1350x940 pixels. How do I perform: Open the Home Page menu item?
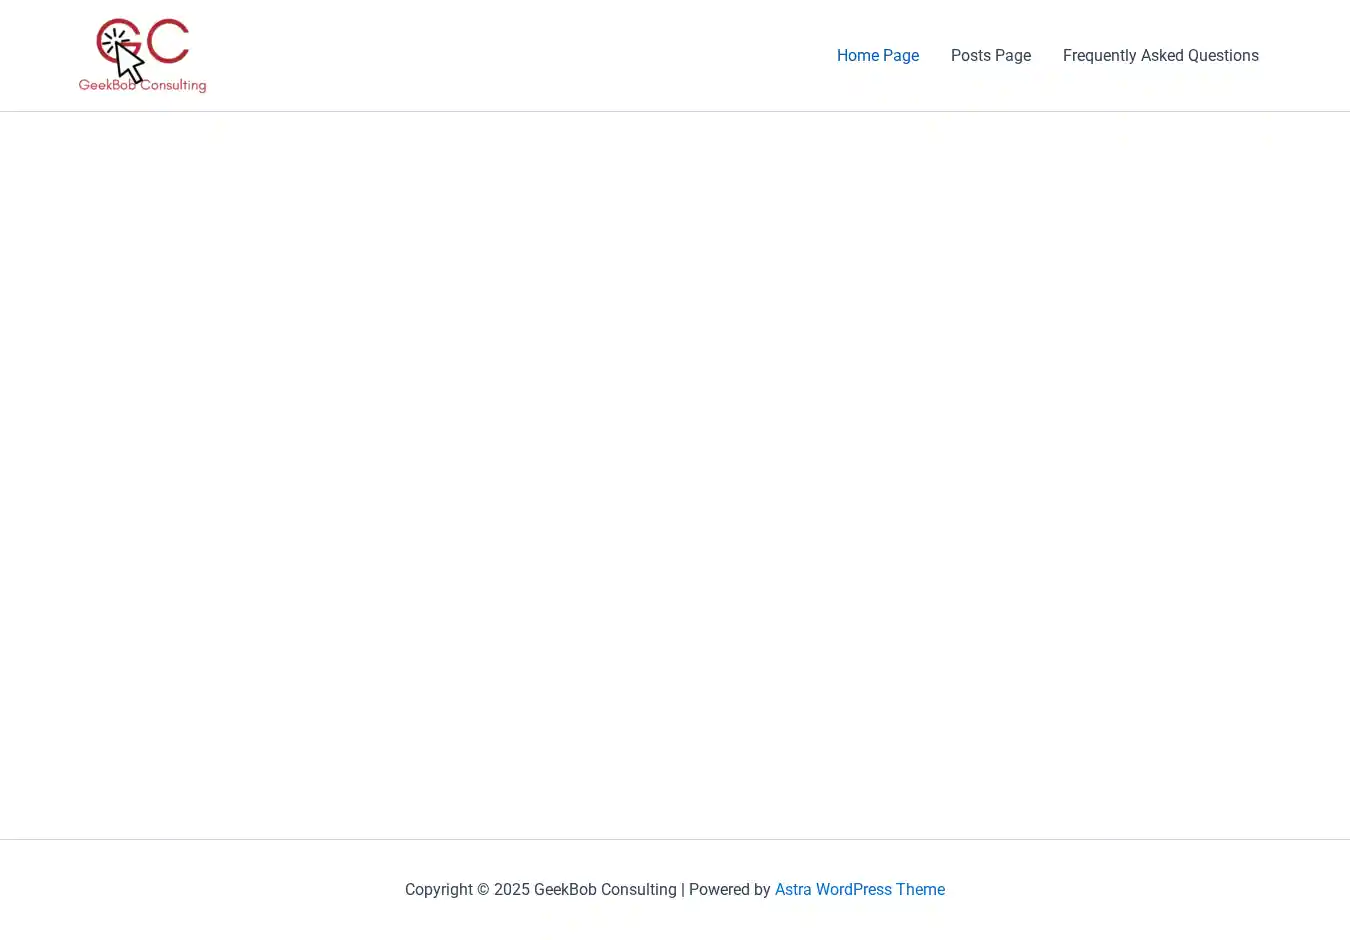point(877,56)
